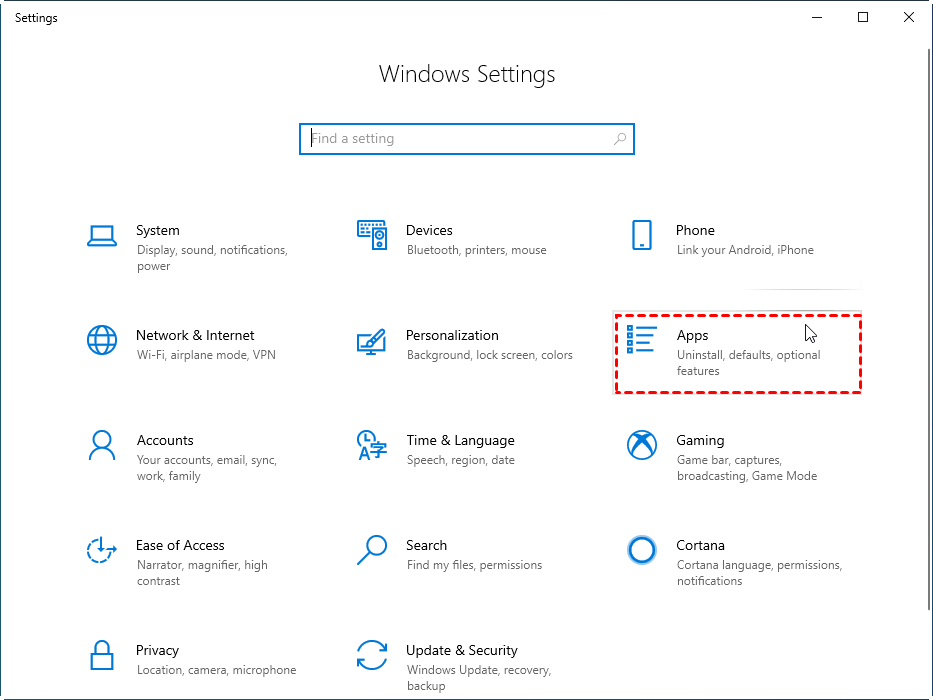Click the System laptop icon

click(x=102, y=236)
